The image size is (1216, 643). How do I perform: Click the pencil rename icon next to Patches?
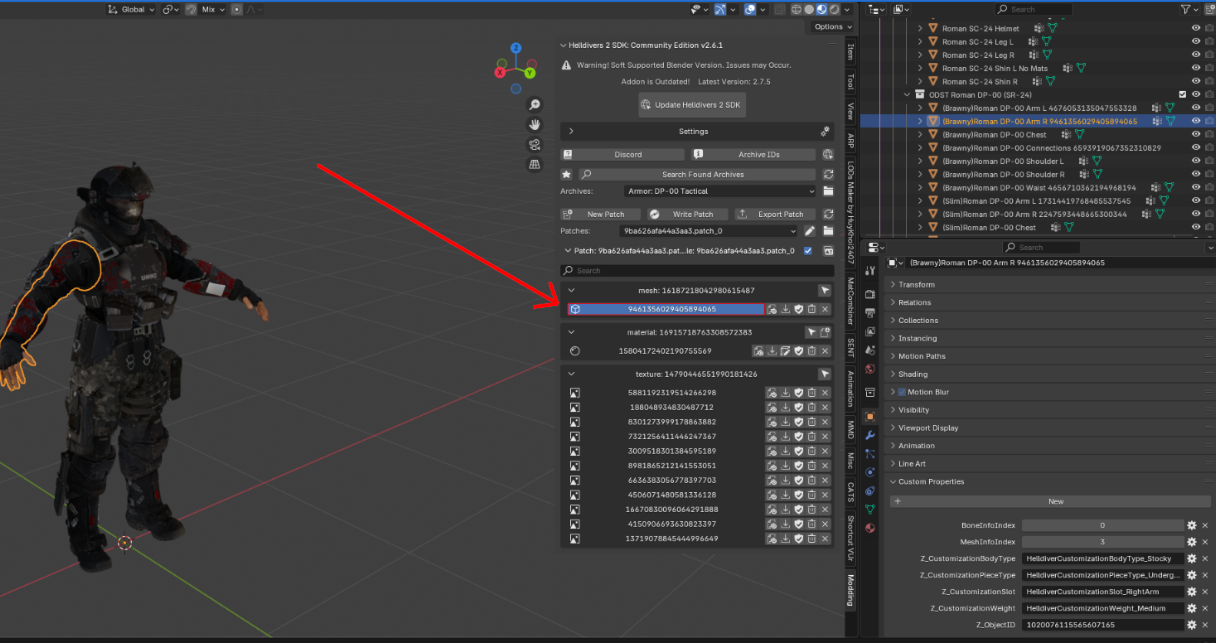click(x=811, y=231)
